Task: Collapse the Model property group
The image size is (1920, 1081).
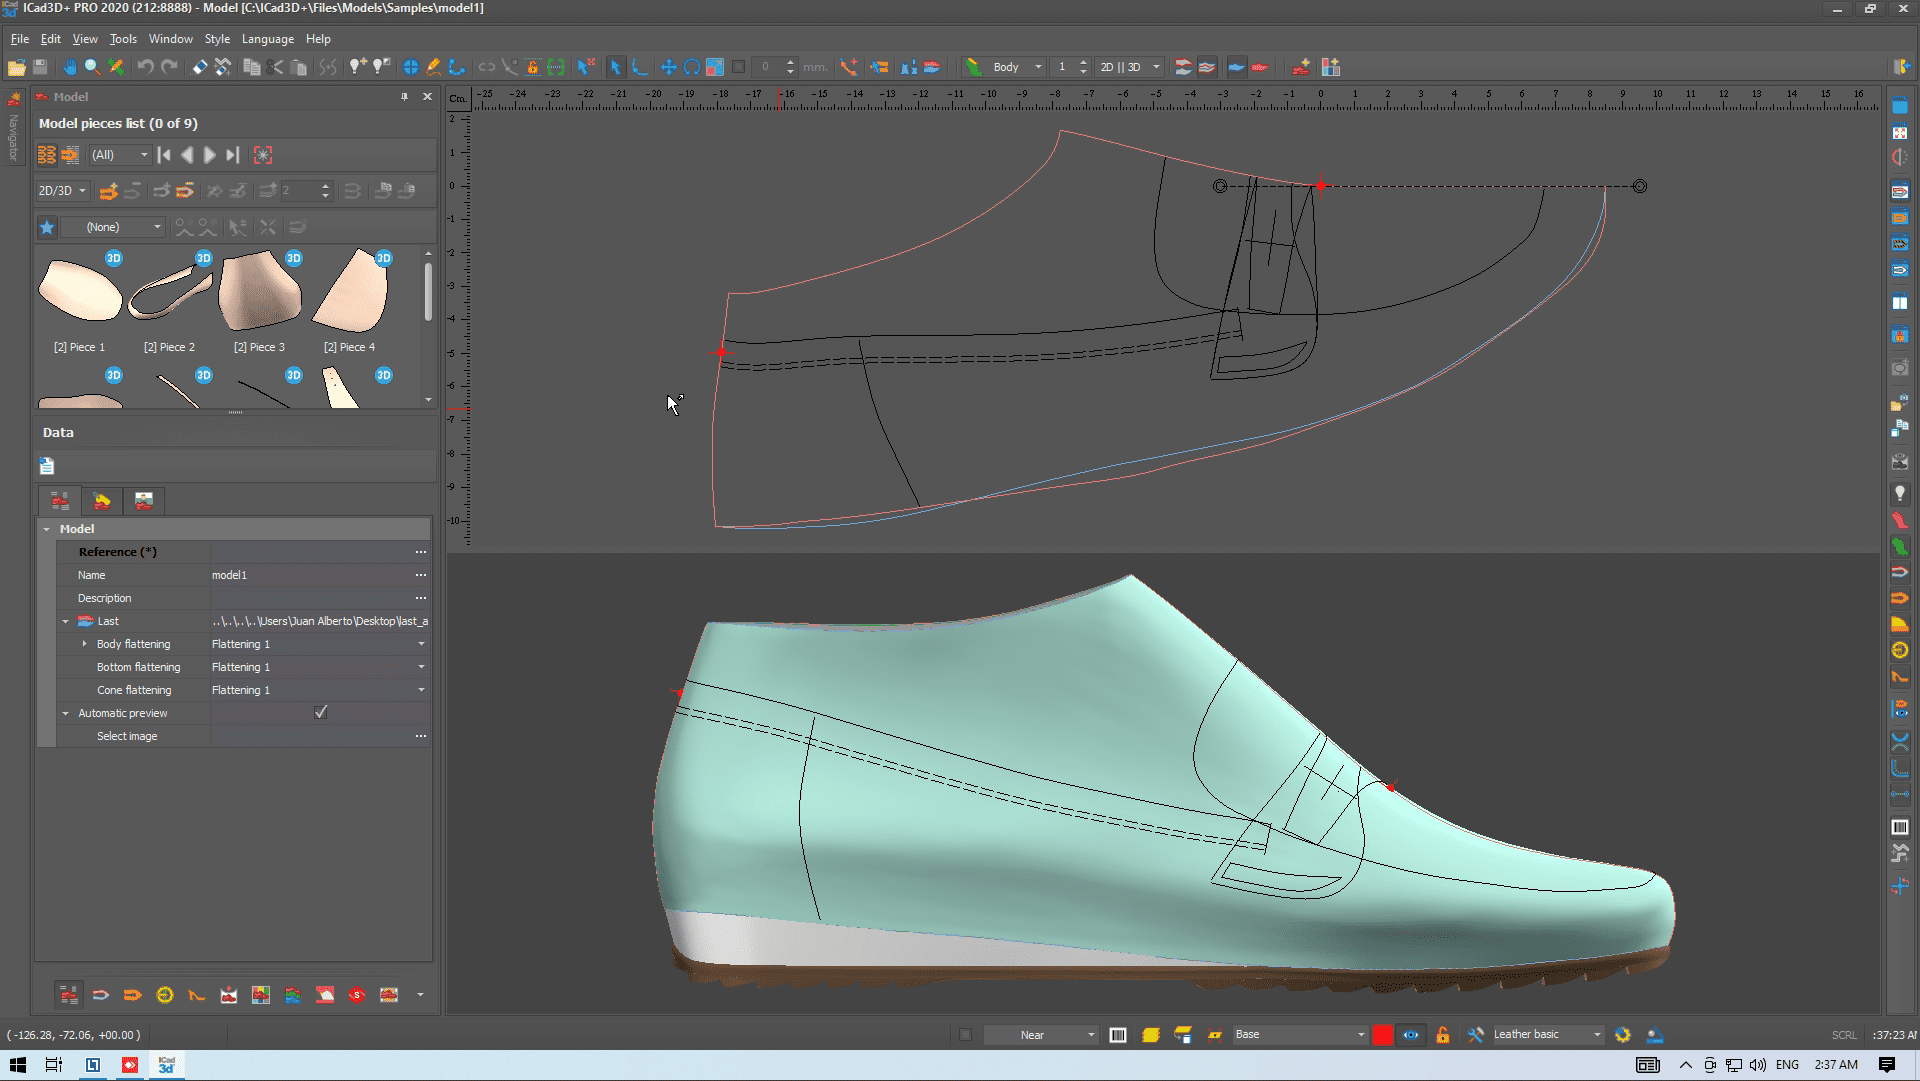Action: tap(47, 529)
